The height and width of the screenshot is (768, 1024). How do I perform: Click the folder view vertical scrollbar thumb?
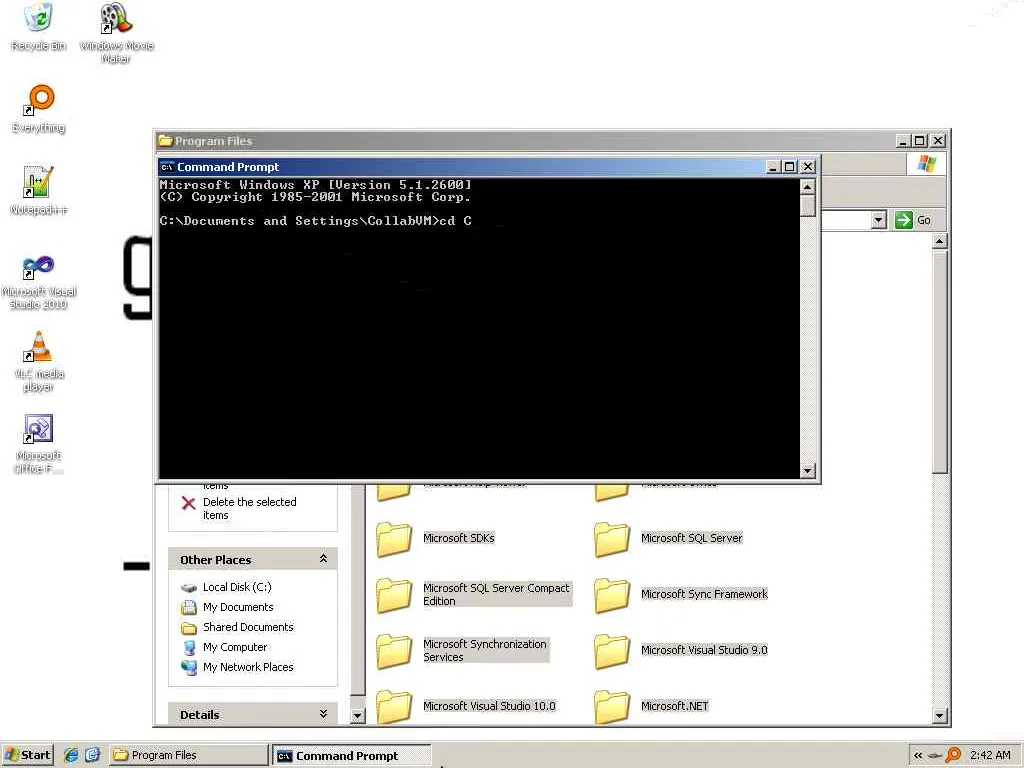(939, 362)
